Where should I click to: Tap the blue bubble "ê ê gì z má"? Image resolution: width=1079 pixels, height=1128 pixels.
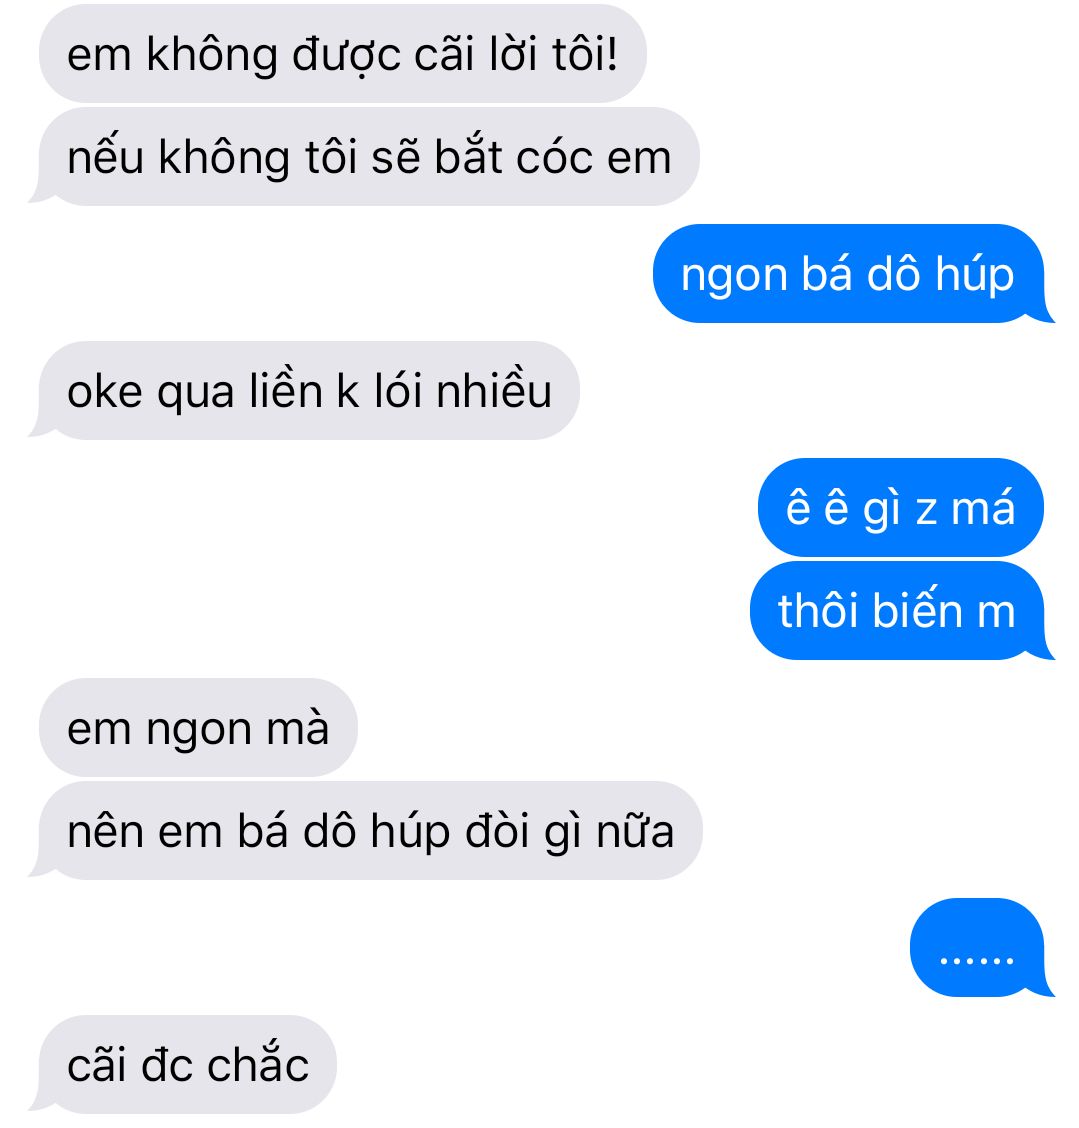pyautogui.click(x=901, y=508)
